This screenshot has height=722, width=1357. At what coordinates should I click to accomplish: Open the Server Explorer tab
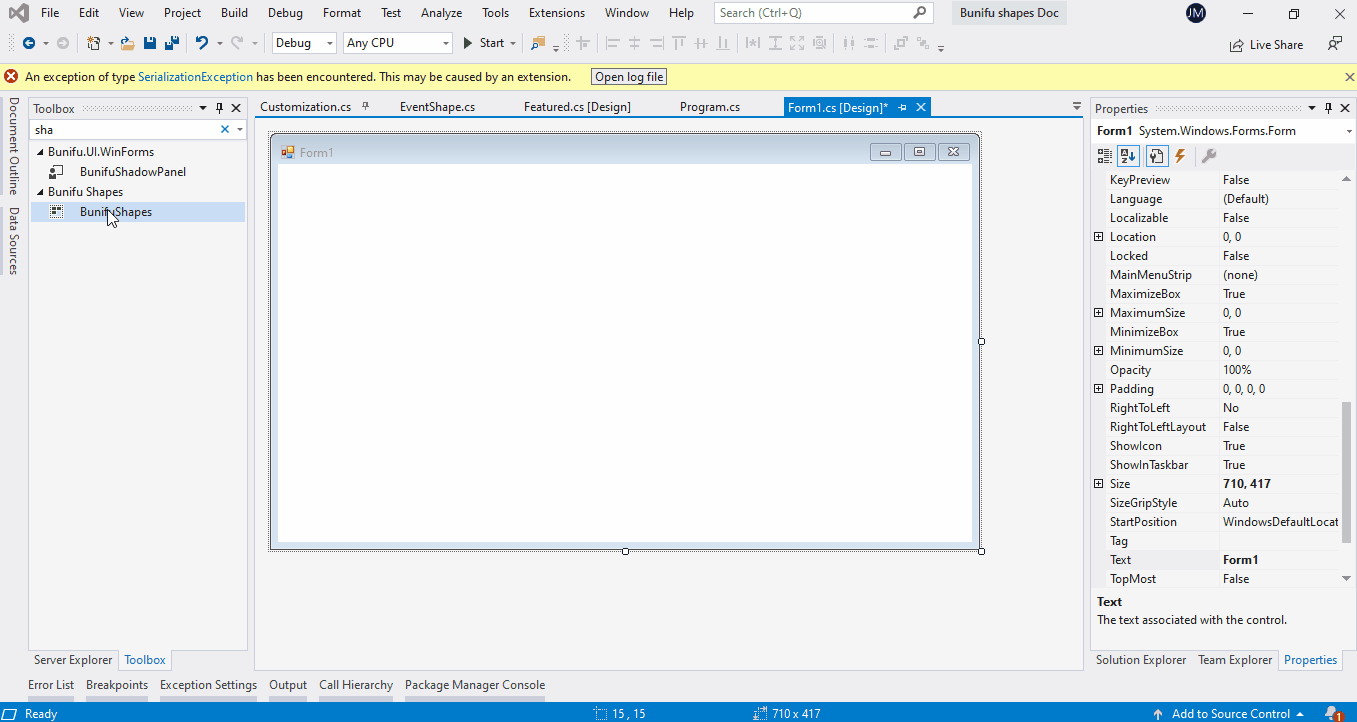(73, 660)
